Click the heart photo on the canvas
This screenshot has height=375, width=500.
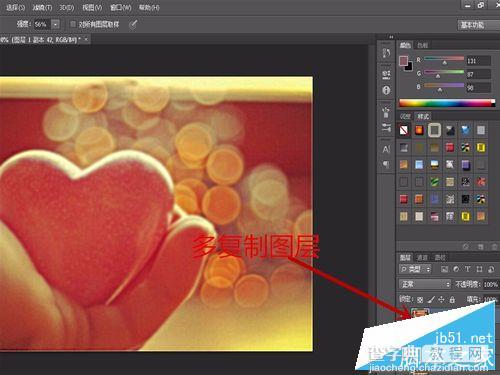coord(156,213)
